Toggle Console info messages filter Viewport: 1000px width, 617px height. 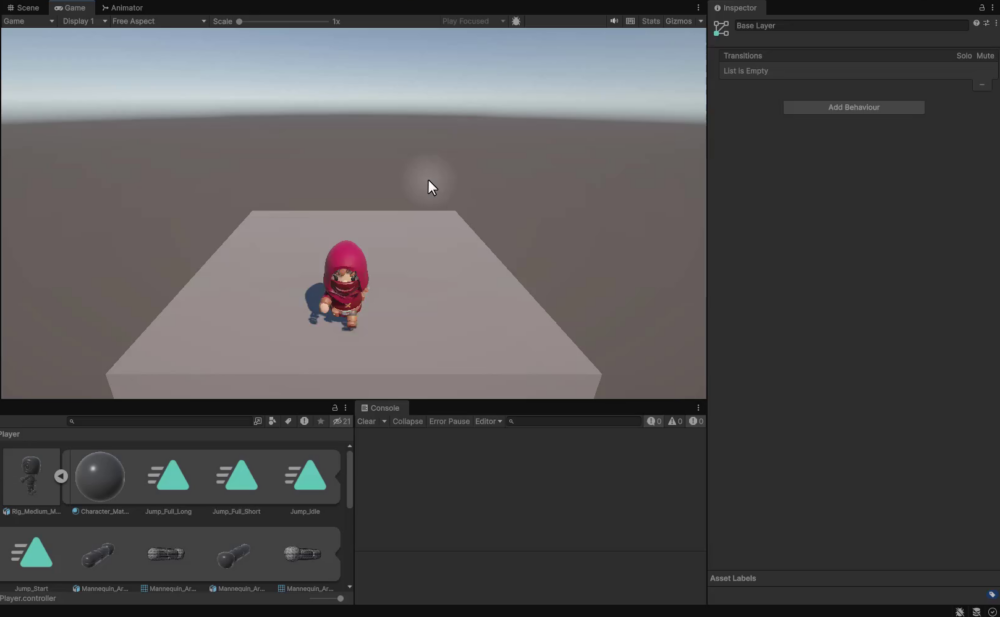pyautogui.click(x=654, y=421)
